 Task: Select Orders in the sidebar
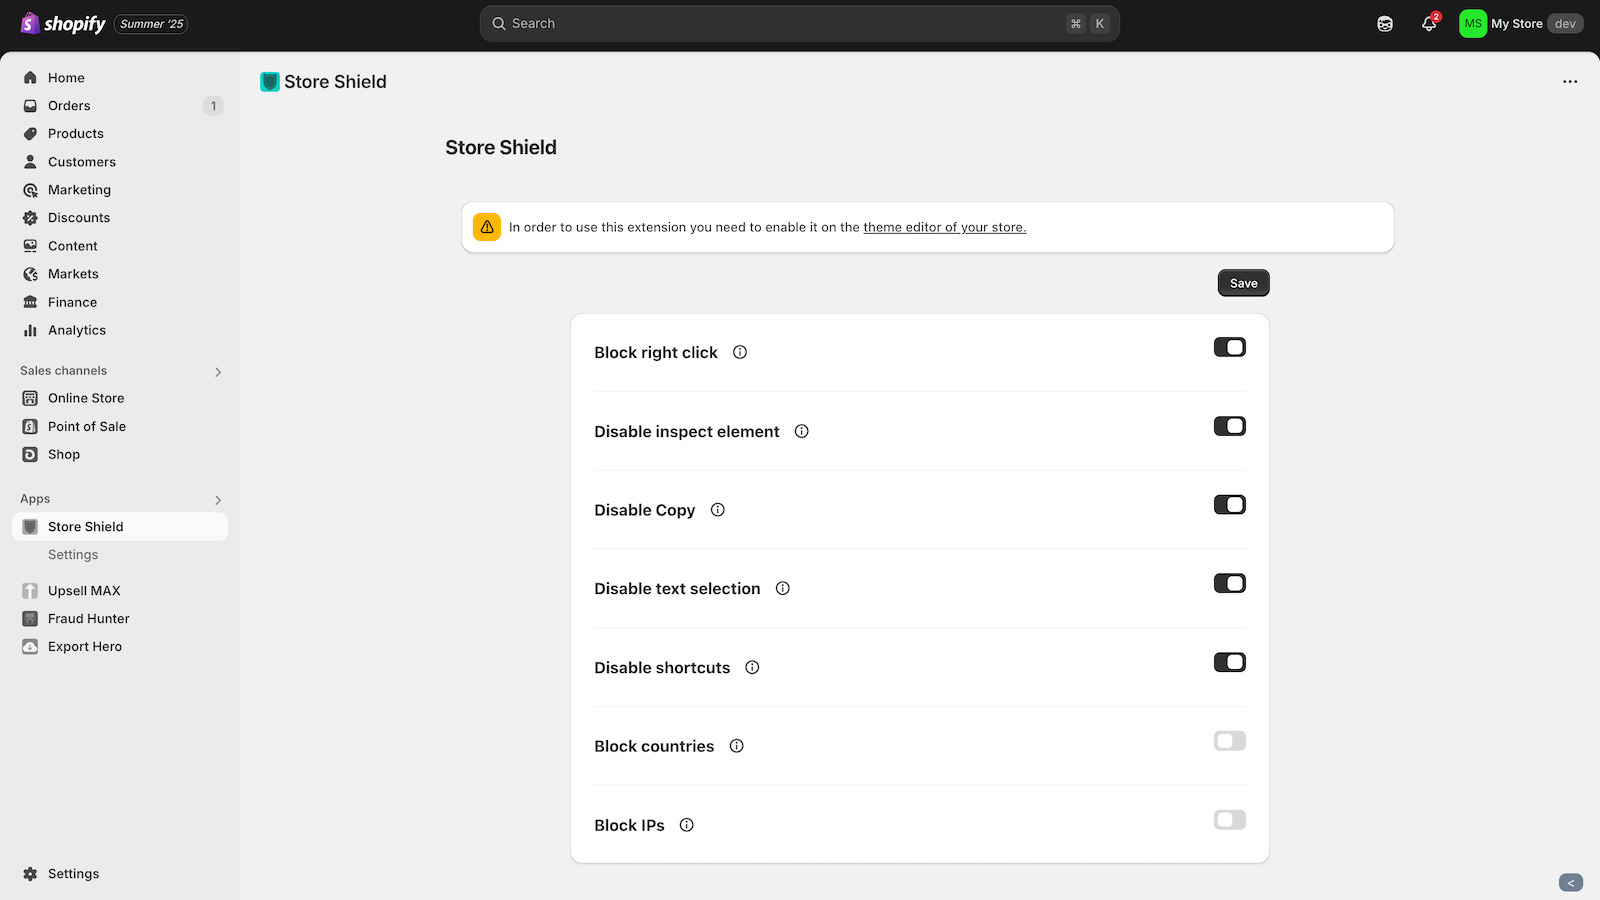click(x=68, y=105)
